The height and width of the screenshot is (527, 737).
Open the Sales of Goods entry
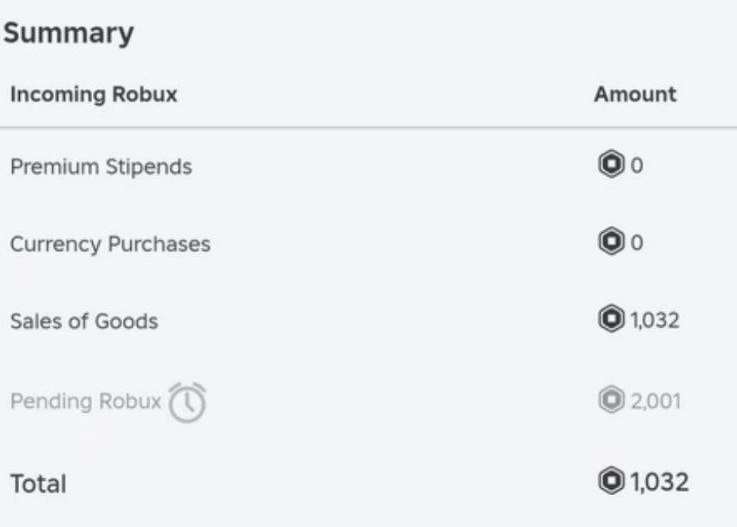84,322
